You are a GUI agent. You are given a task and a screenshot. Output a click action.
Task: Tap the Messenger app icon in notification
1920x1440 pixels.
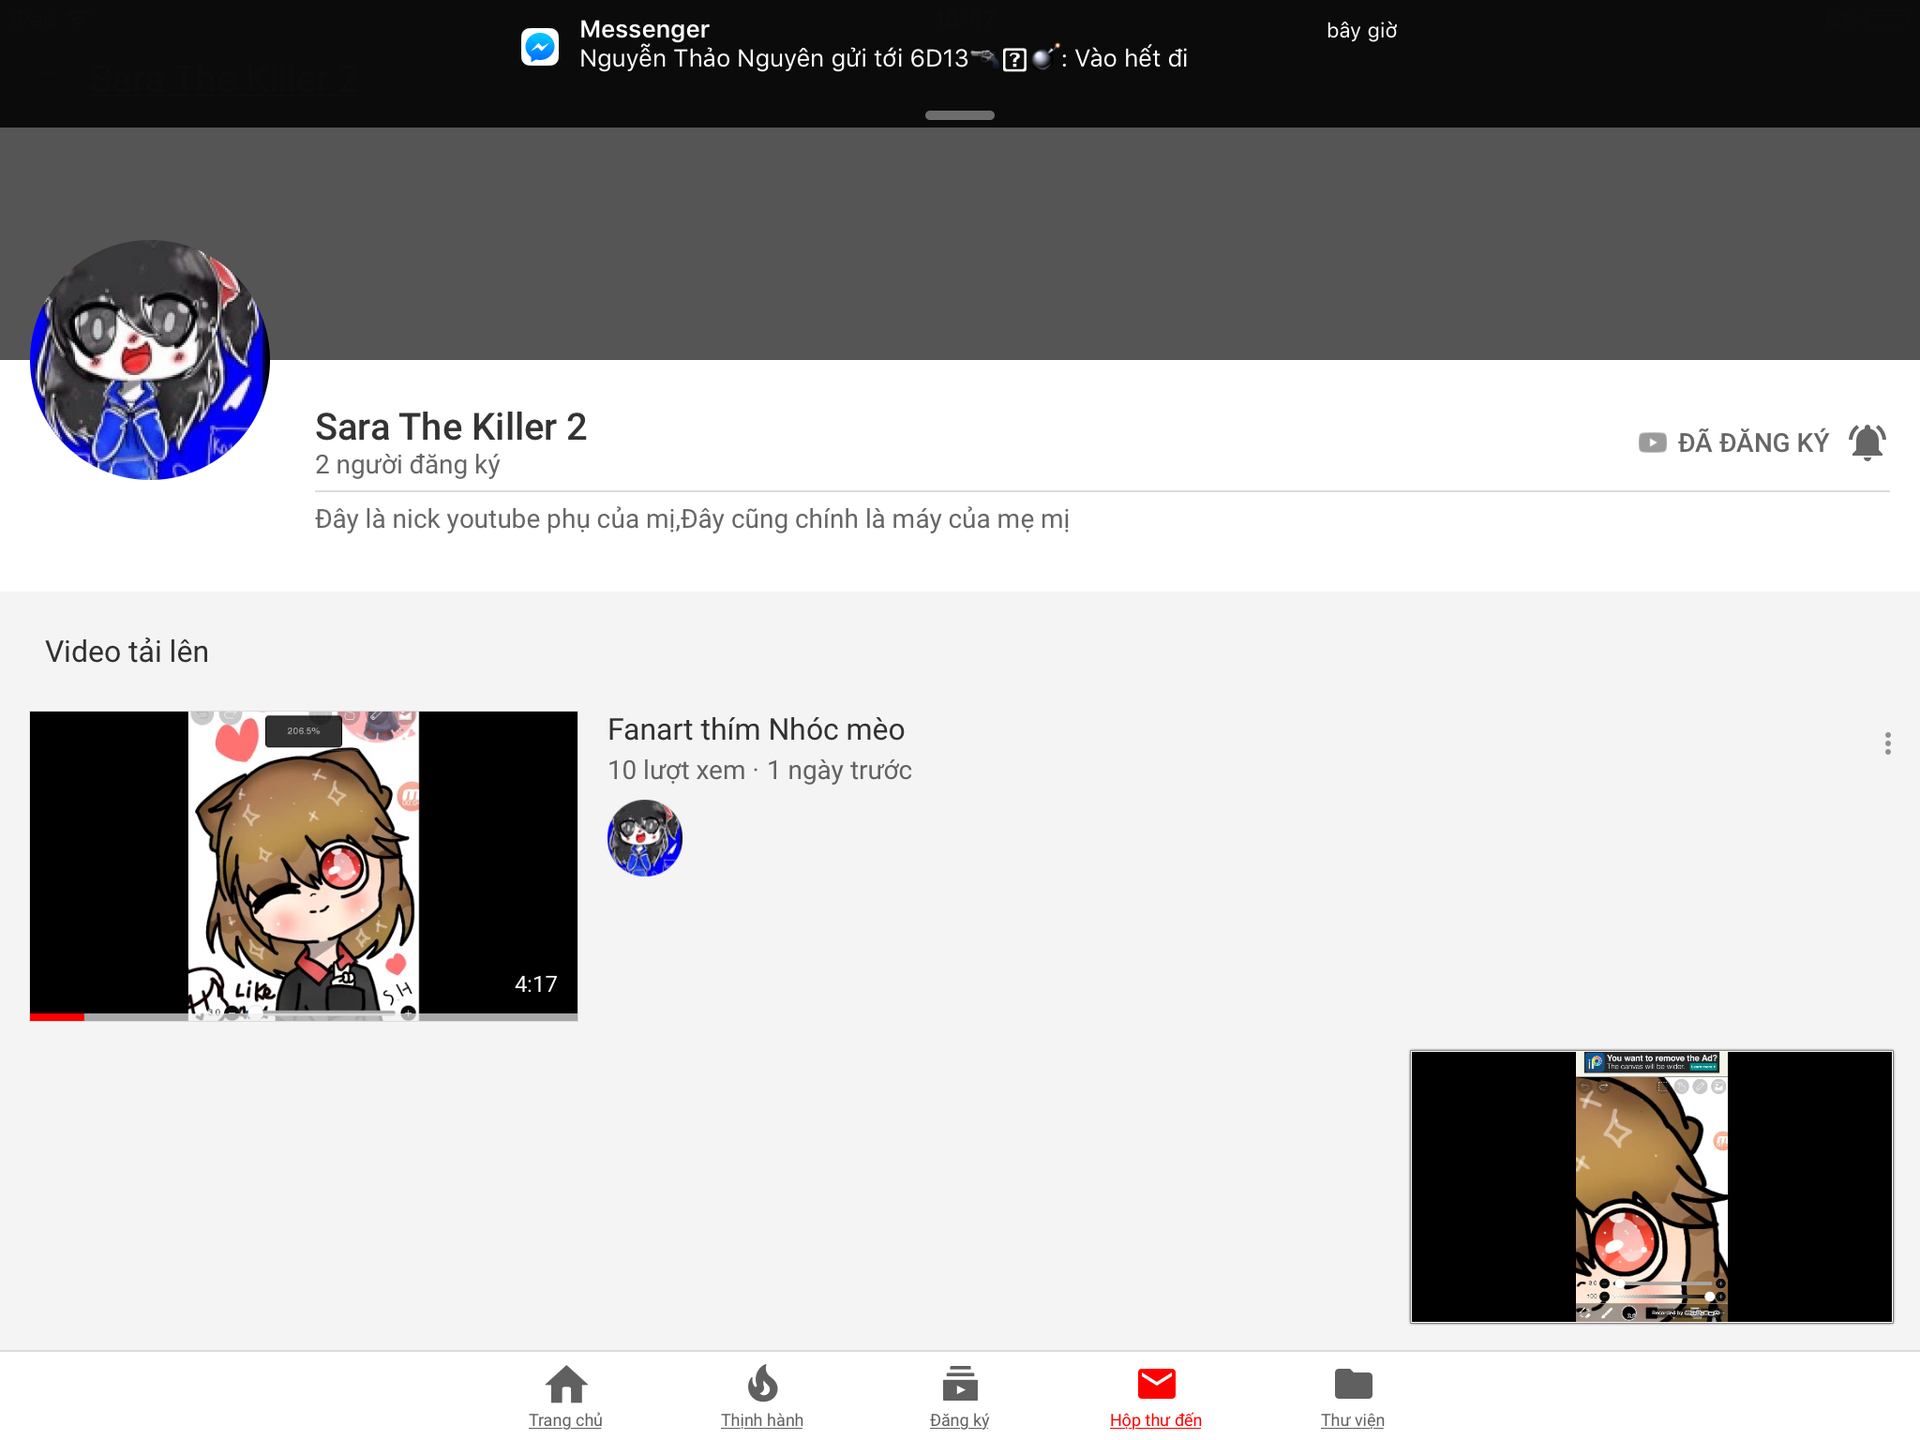(x=540, y=46)
